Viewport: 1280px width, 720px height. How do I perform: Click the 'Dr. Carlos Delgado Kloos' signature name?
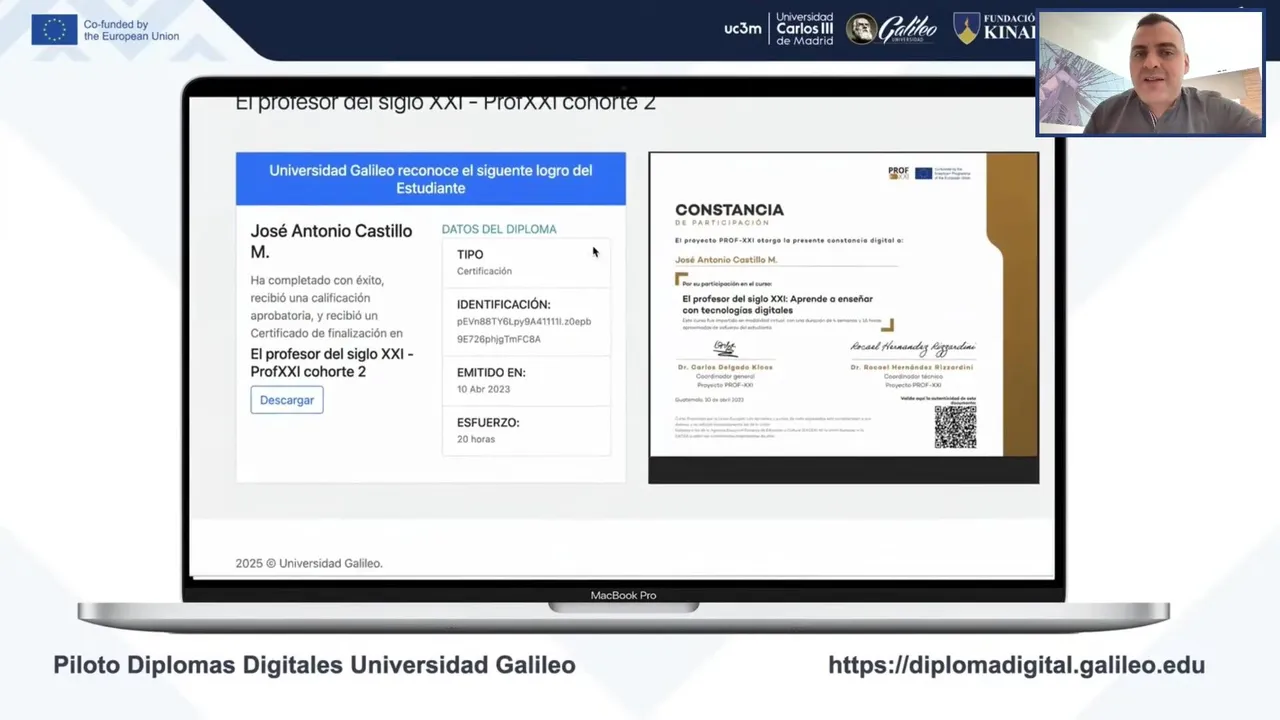click(725, 367)
